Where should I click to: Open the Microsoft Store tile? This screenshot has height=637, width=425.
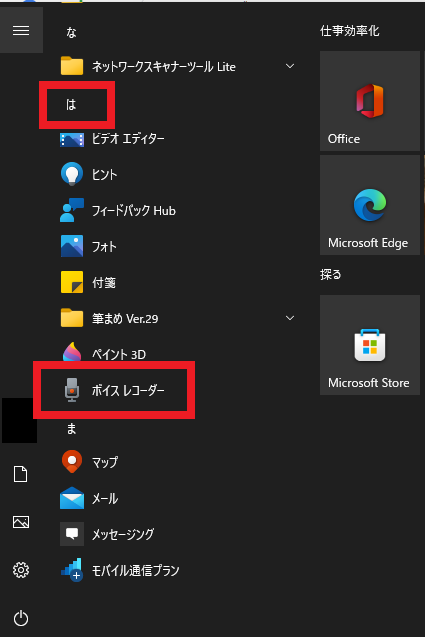coord(370,345)
